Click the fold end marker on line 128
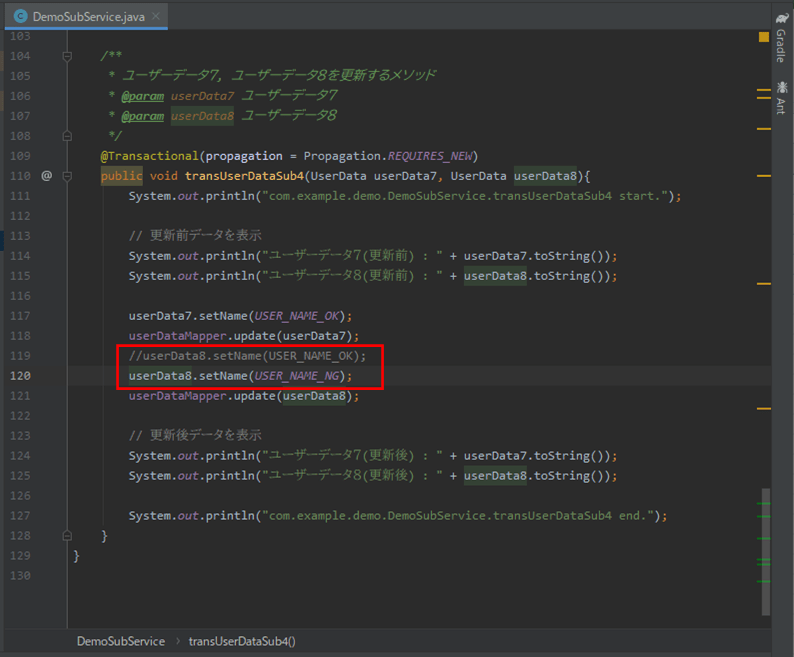 [x=68, y=536]
